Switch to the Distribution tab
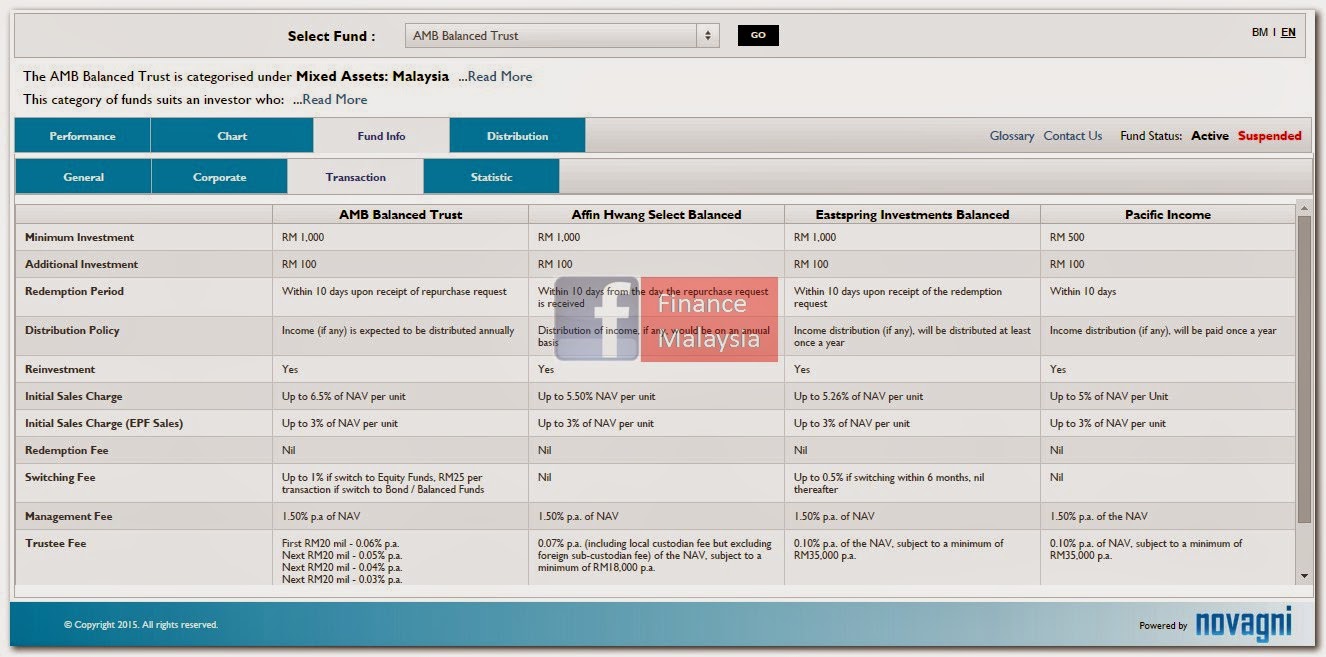 516,135
